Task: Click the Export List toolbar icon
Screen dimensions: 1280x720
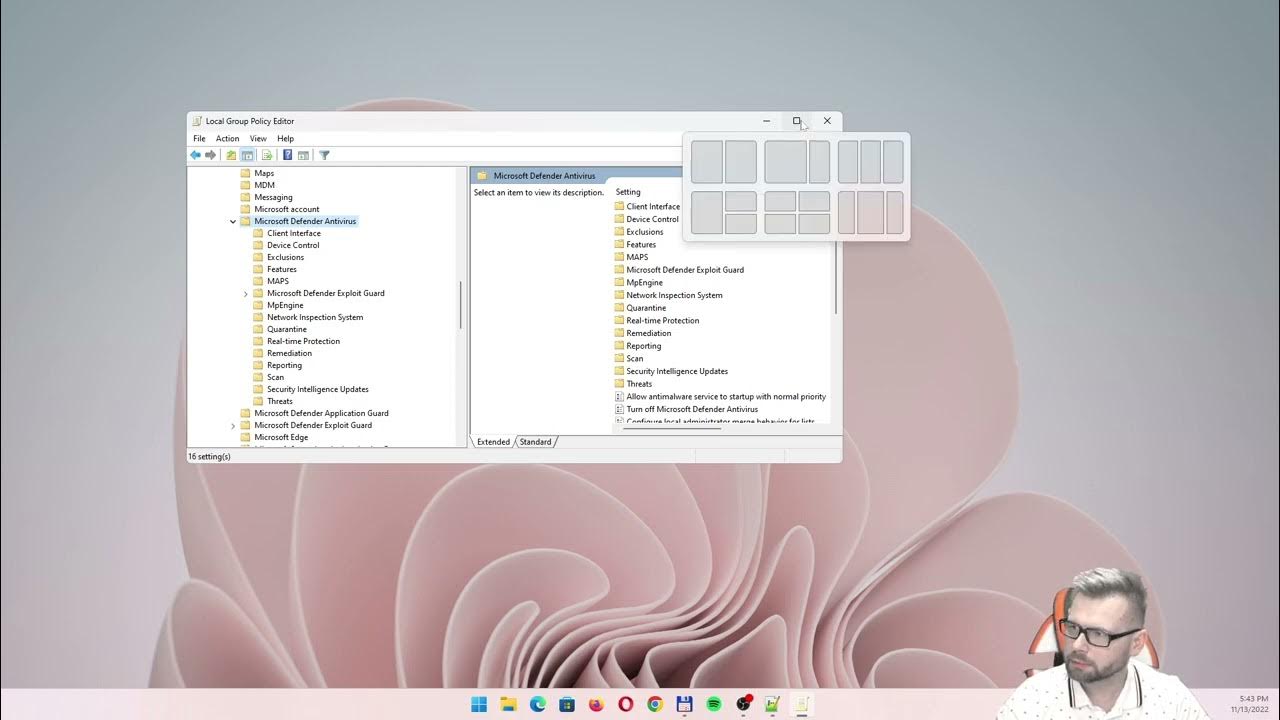Action: (x=267, y=155)
